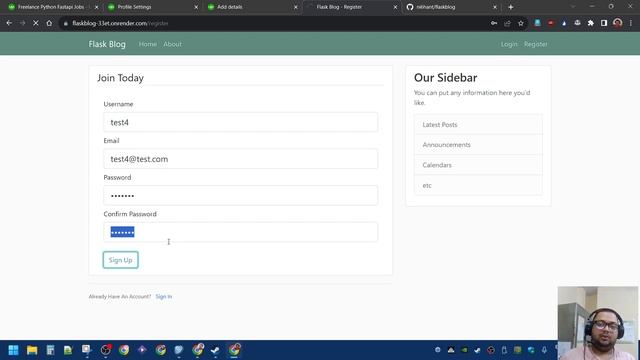Submit the form with Sign Up
This screenshot has width=640, height=360.
tap(120, 260)
